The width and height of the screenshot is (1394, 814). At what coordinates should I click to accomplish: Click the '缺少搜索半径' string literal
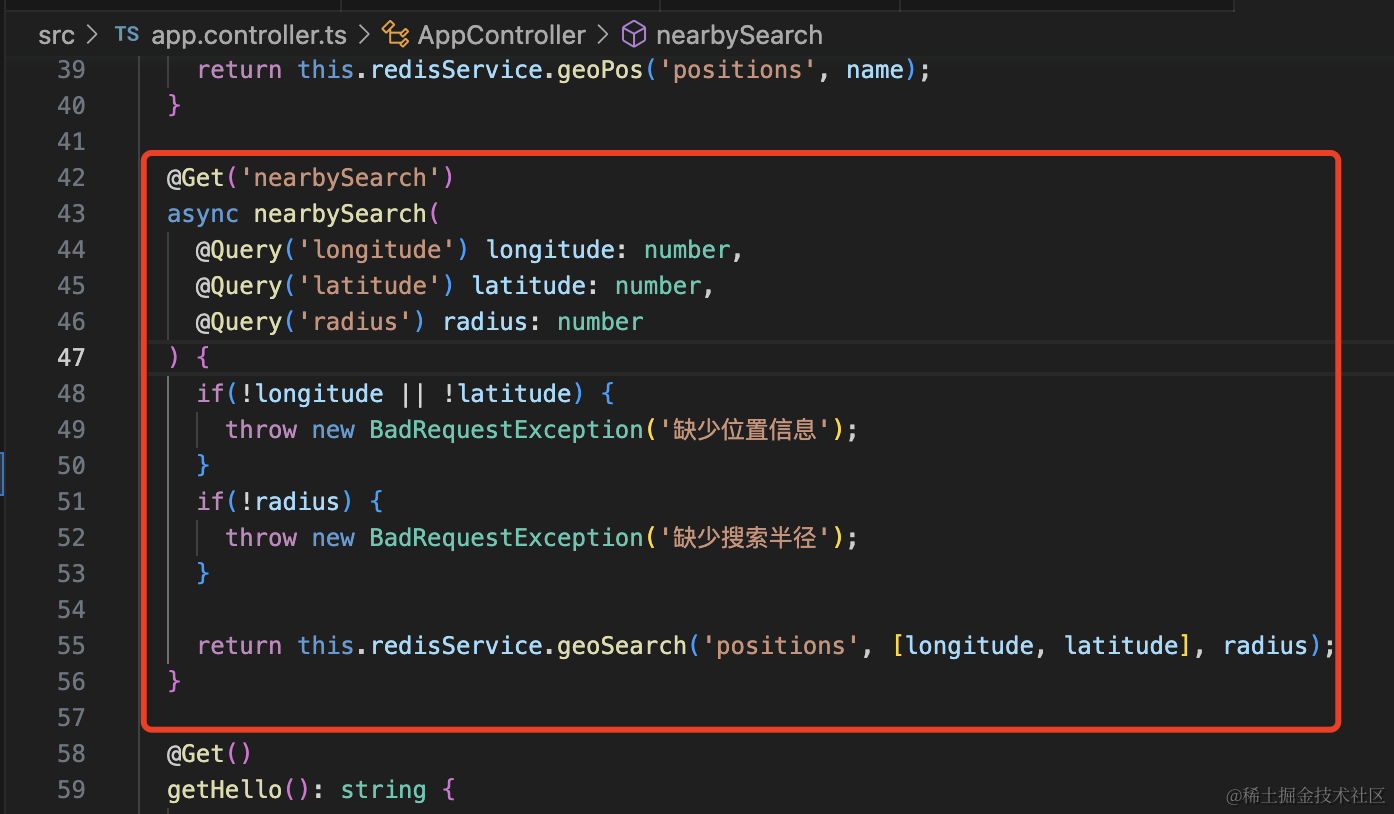pos(745,537)
